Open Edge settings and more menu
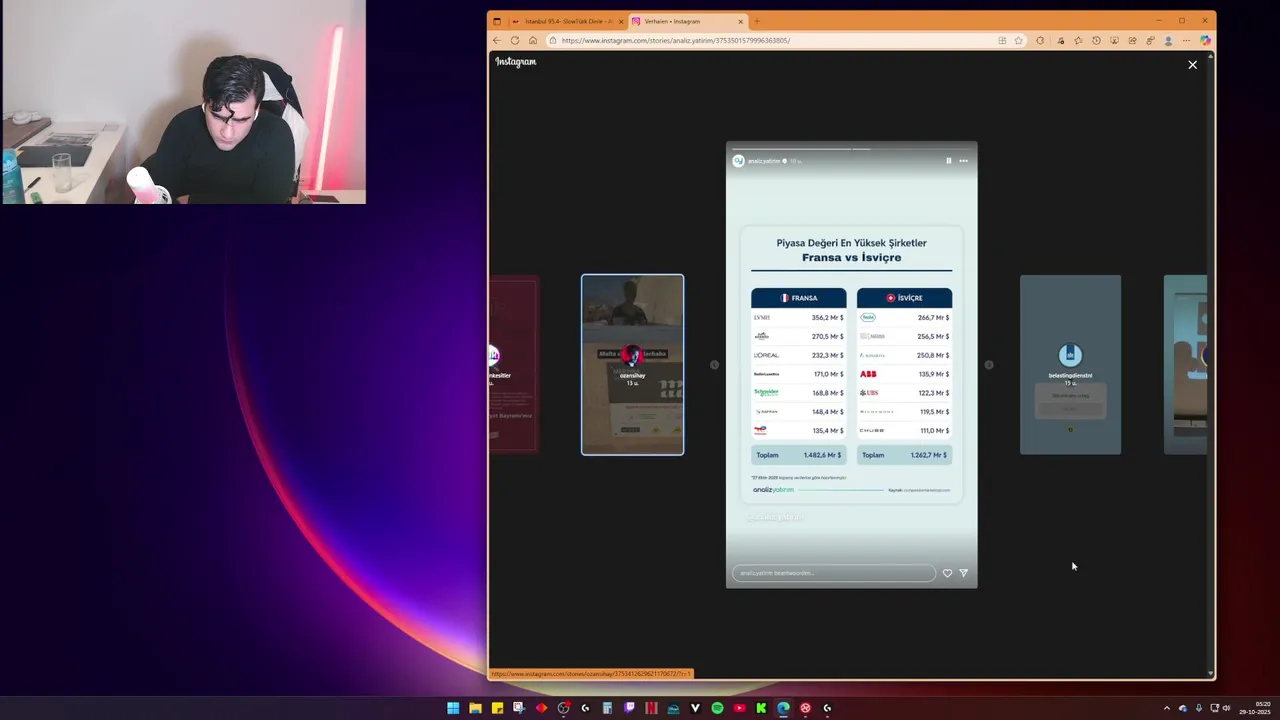This screenshot has width=1280, height=720. (1186, 41)
